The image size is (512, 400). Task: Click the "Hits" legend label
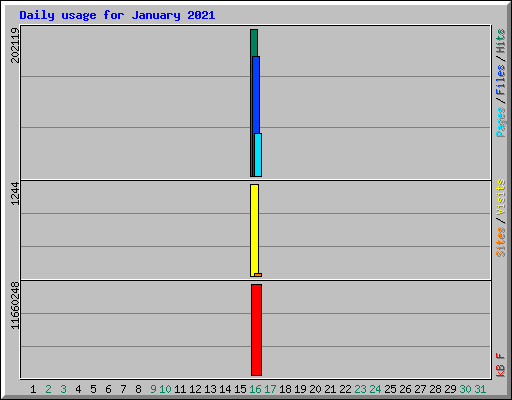pyautogui.click(x=500, y=41)
